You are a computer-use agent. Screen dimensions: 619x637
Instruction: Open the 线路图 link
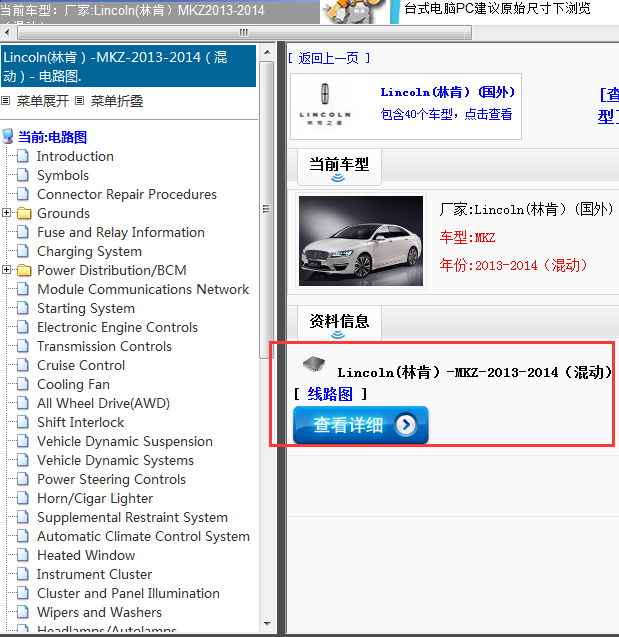330,394
